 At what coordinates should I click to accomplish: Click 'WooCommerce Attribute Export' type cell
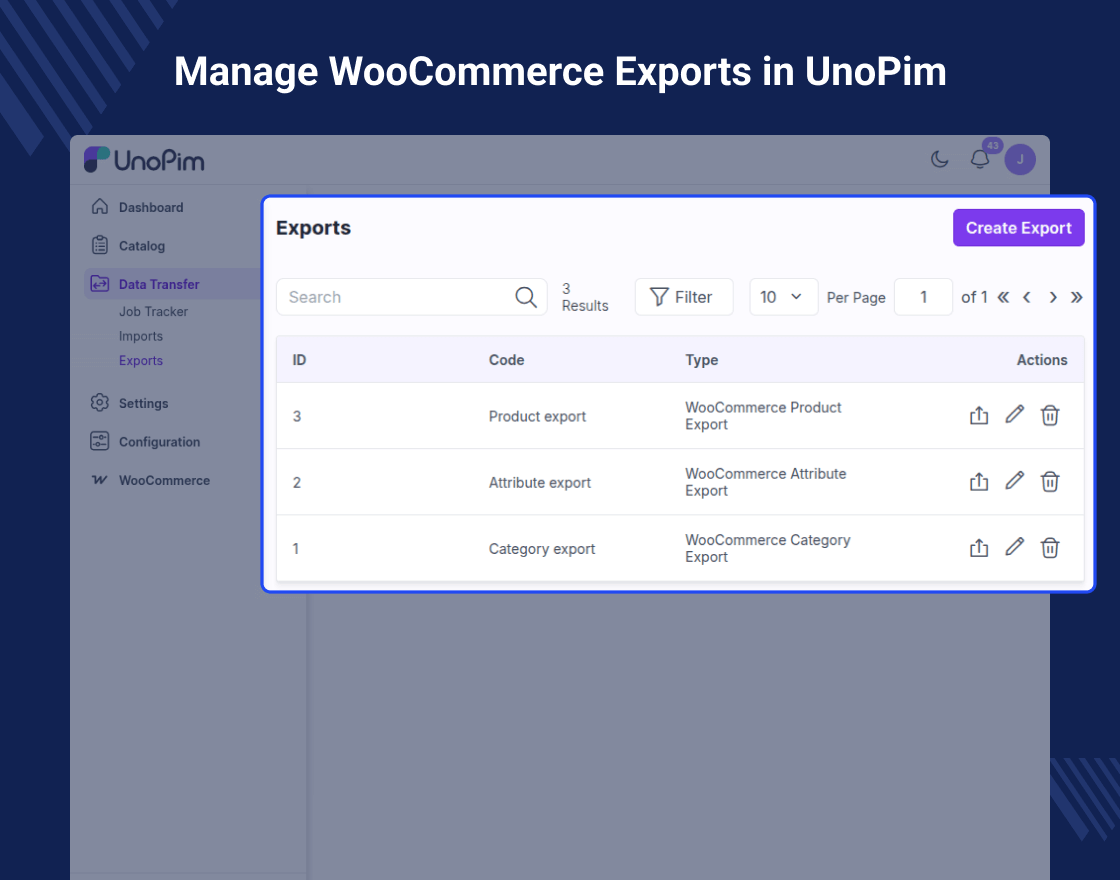click(766, 482)
